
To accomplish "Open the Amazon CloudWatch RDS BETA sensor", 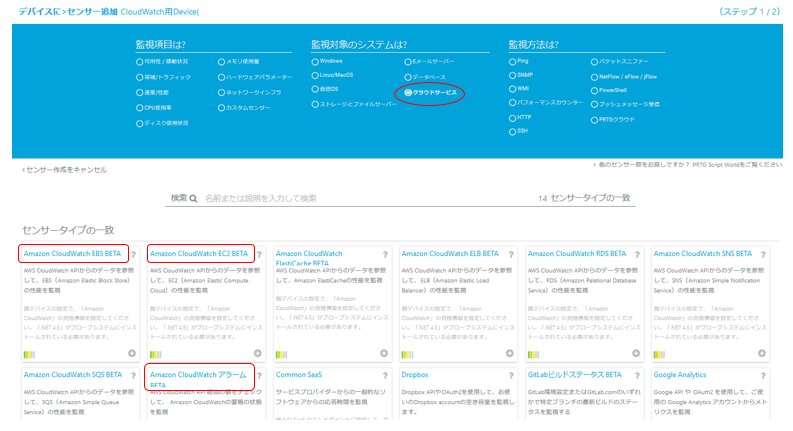I will click(577, 253).
